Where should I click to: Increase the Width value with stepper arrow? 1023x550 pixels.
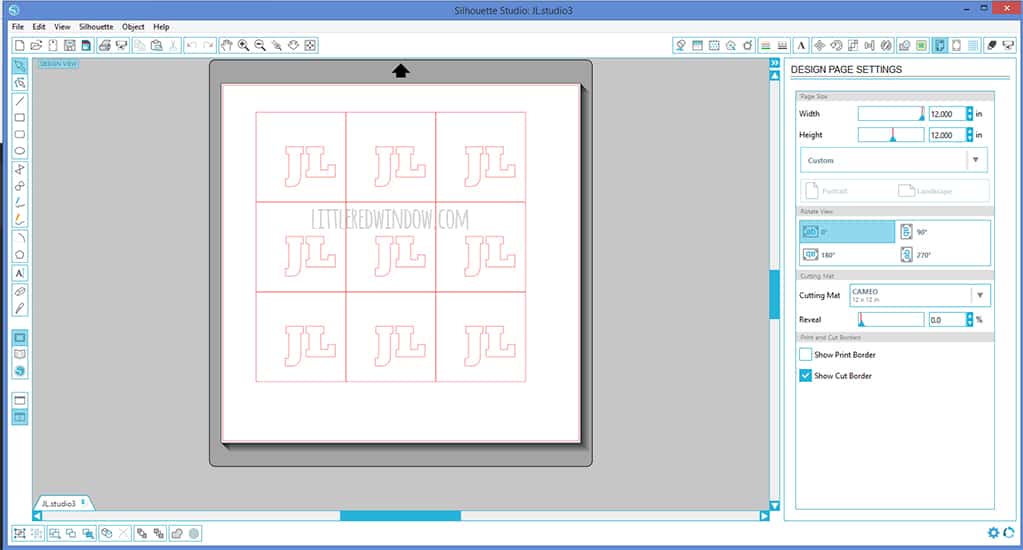(969, 110)
